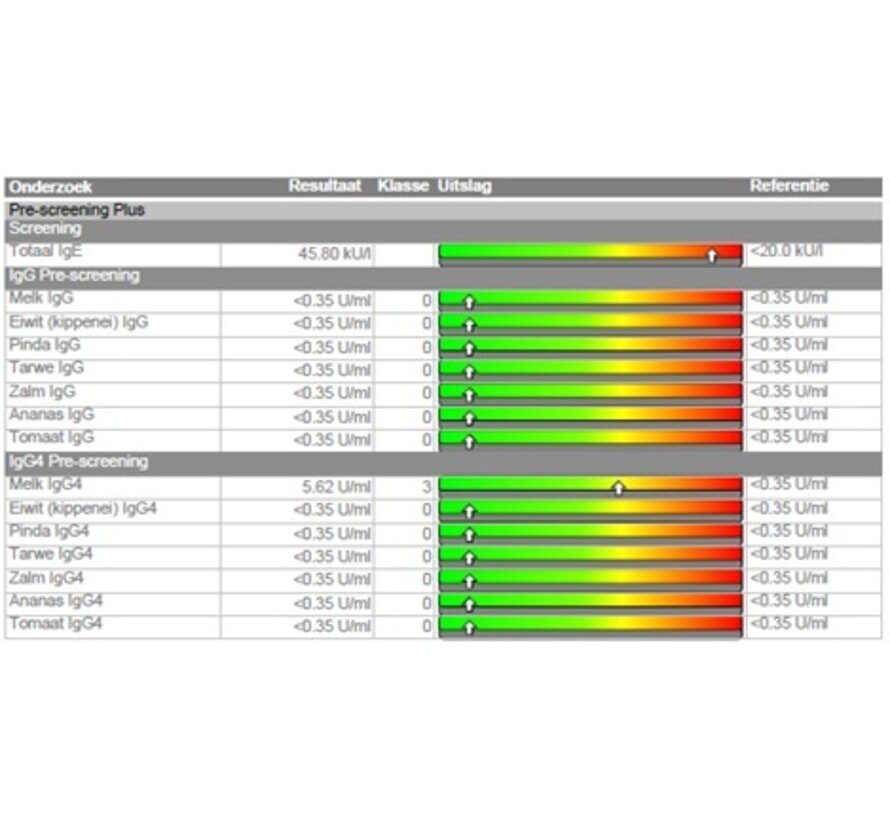
Task: Select the arrow marker on Zalm IgG4 bar
Action: [x=469, y=581]
